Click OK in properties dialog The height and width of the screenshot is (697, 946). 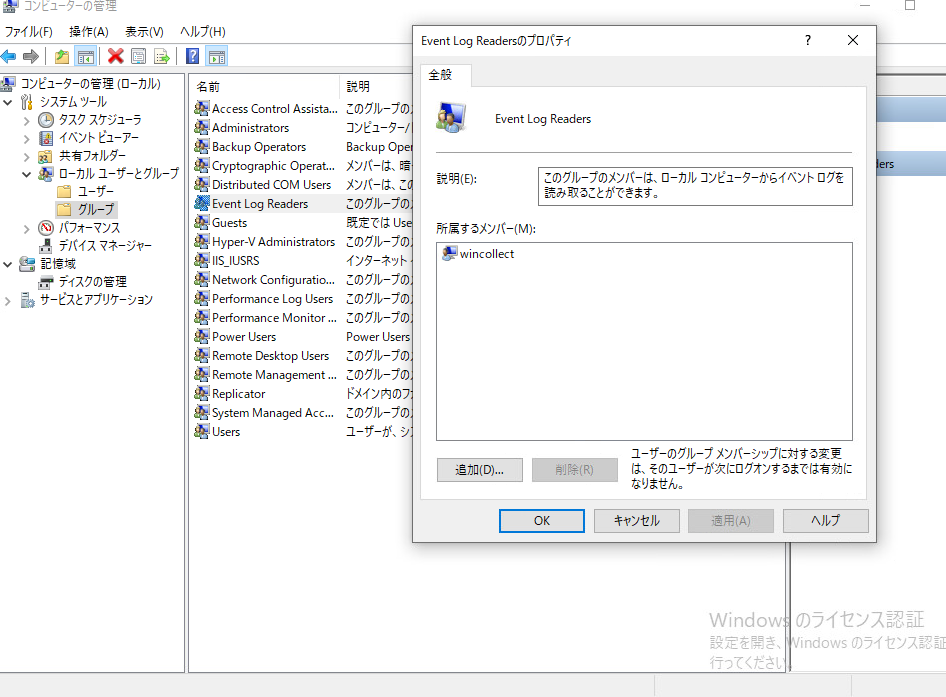pyautogui.click(x=542, y=521)
